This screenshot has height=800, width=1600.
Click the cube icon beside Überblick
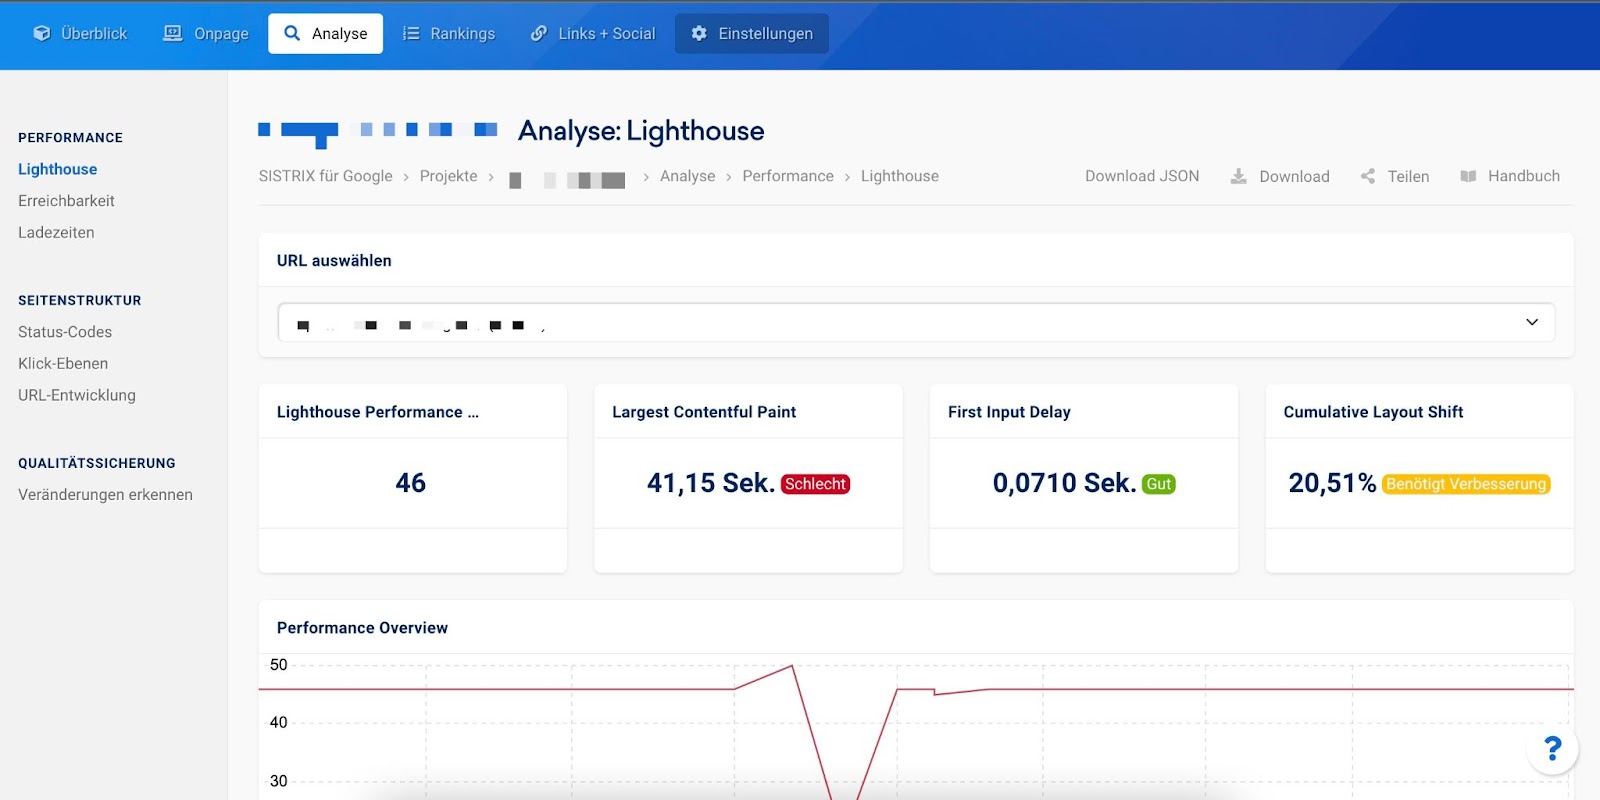(x=42, y=33)
